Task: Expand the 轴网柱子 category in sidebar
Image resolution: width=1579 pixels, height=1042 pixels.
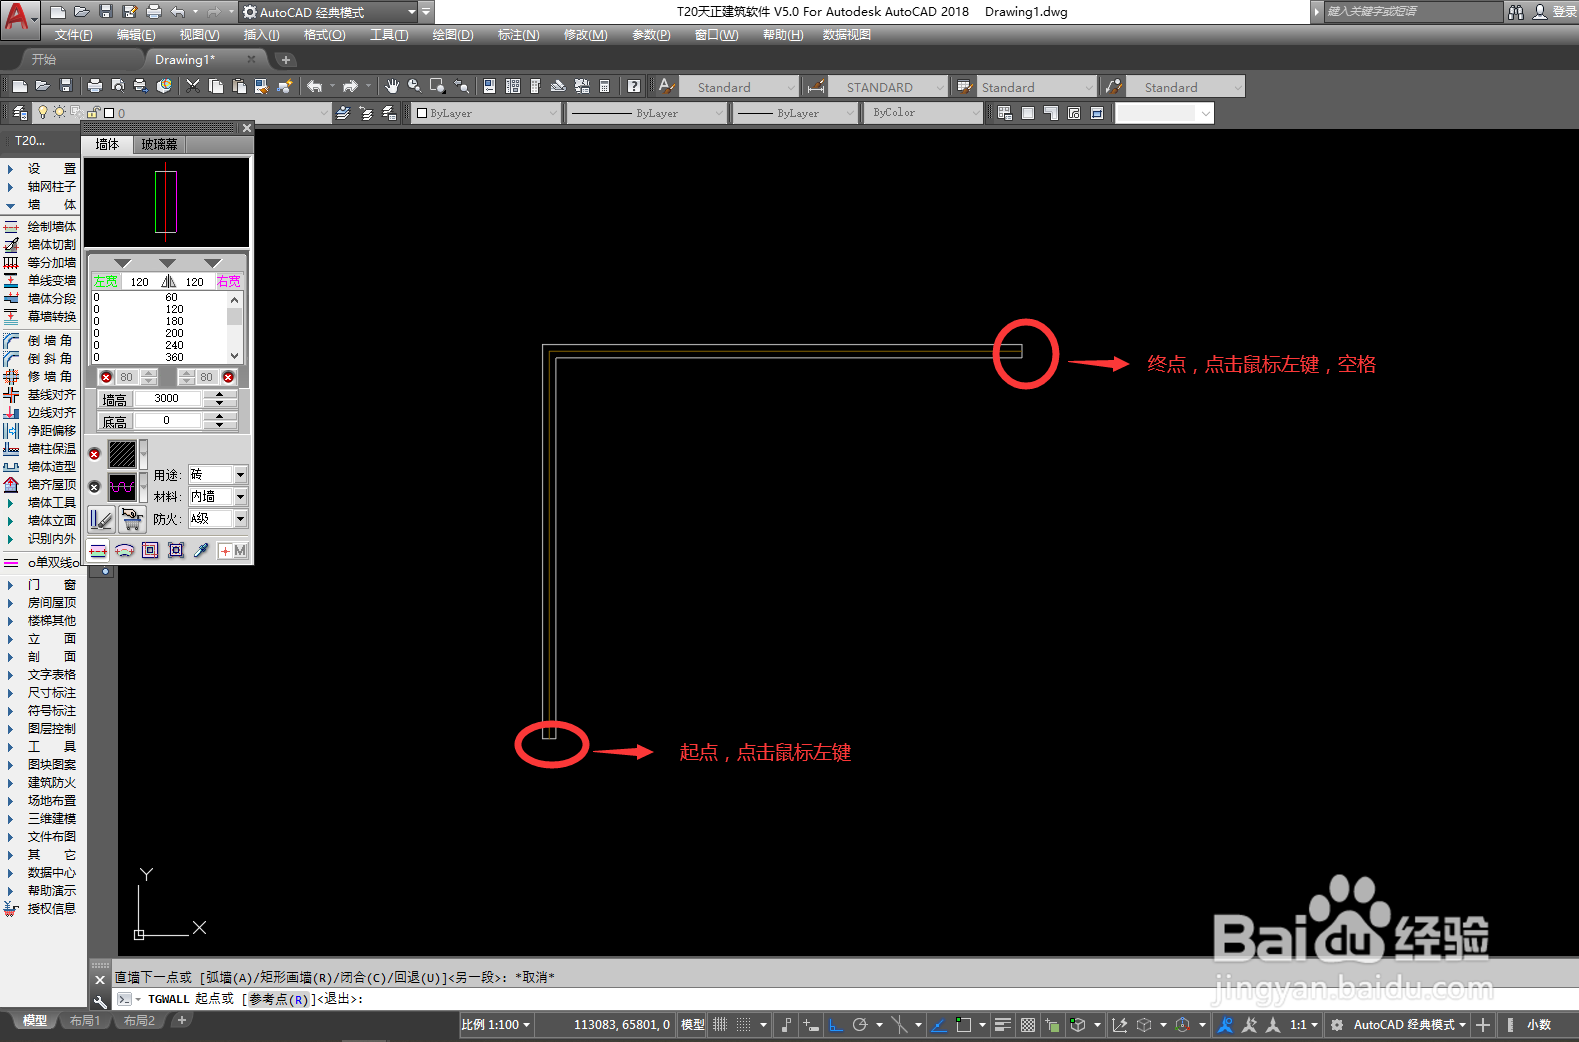Action: point(40,186)
